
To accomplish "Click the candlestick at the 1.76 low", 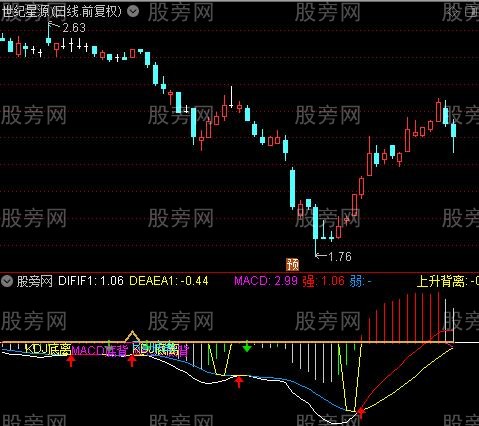I will (315, 230).
